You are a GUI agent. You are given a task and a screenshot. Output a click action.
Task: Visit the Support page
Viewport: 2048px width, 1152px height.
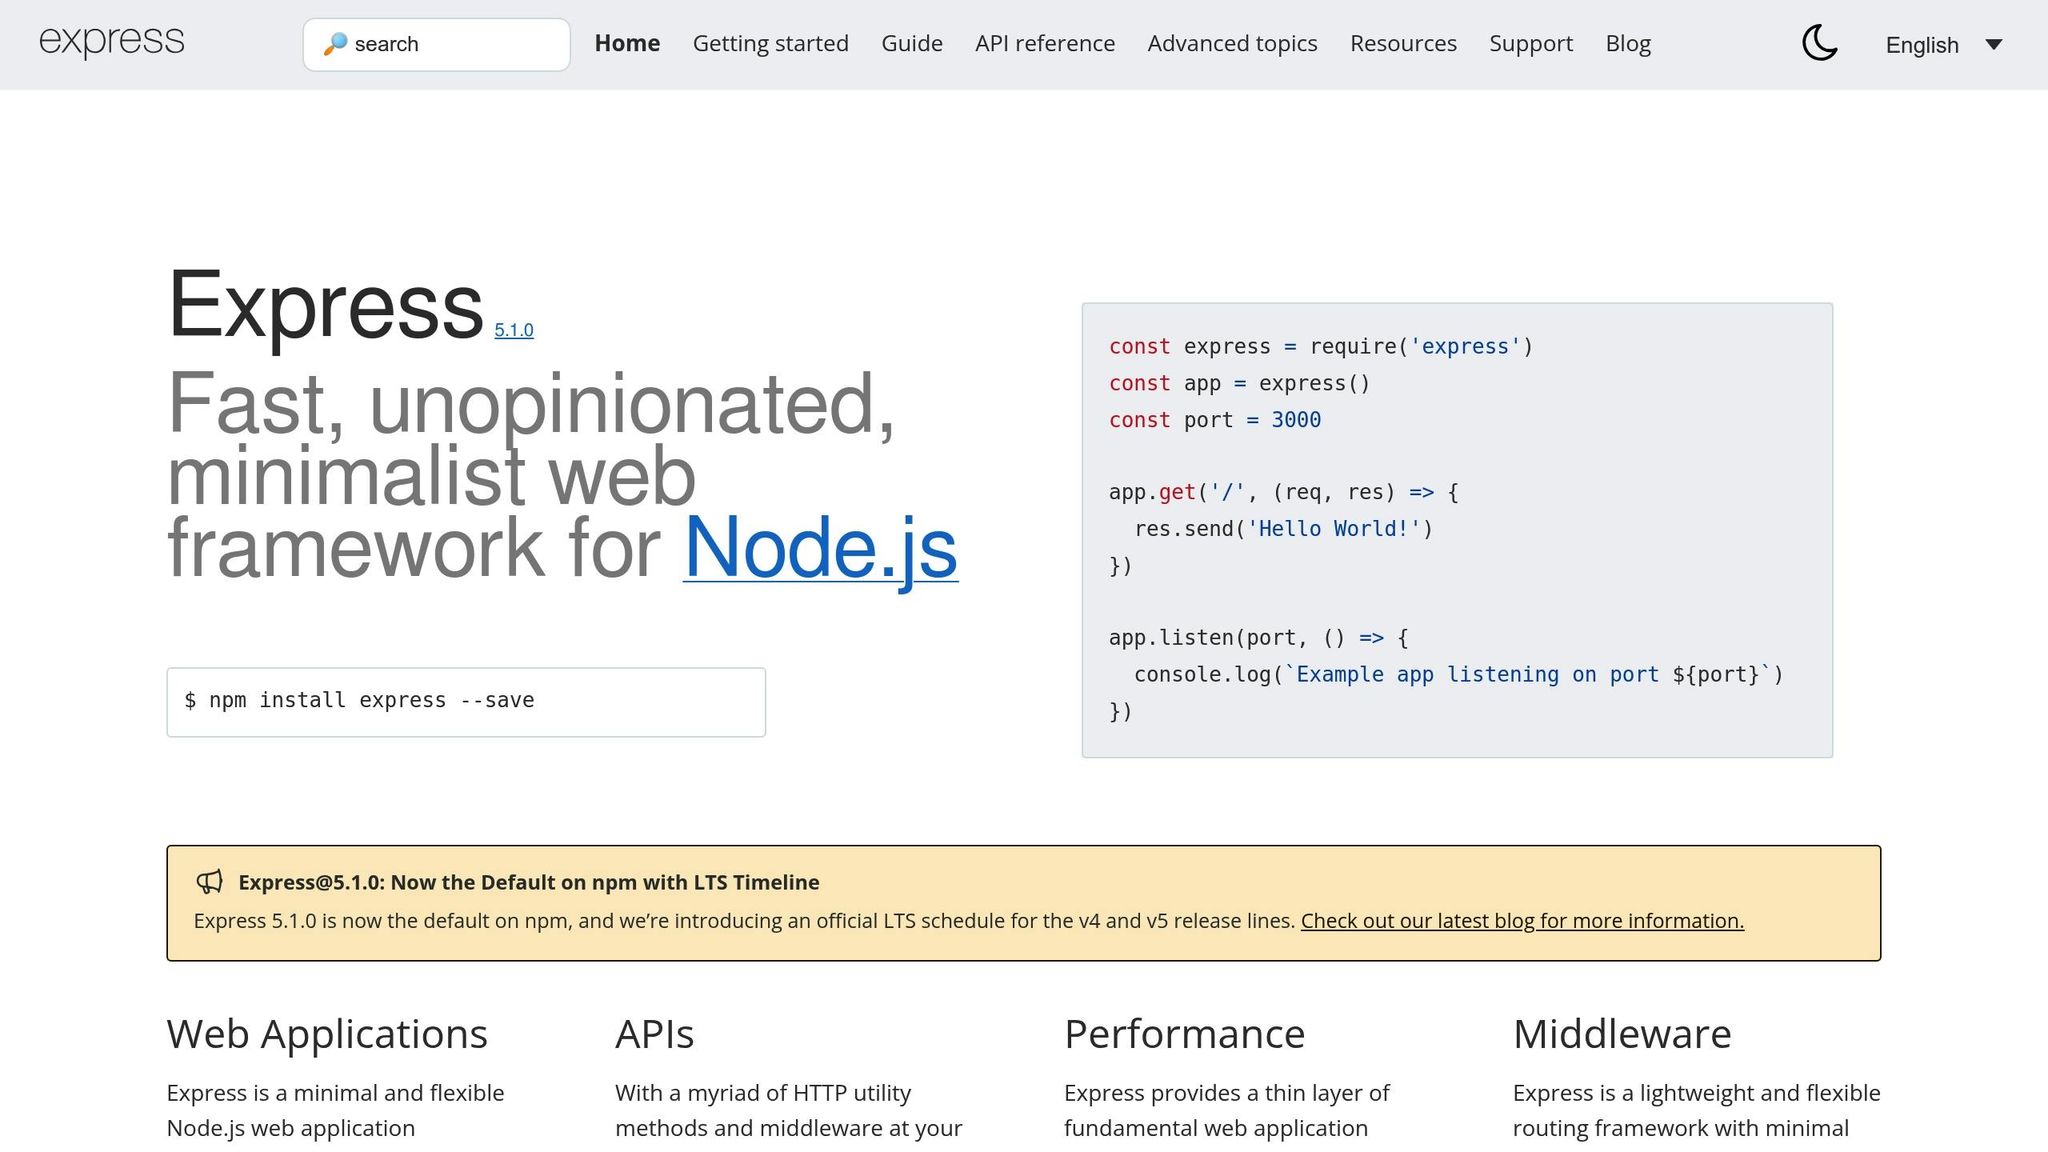1531,43
